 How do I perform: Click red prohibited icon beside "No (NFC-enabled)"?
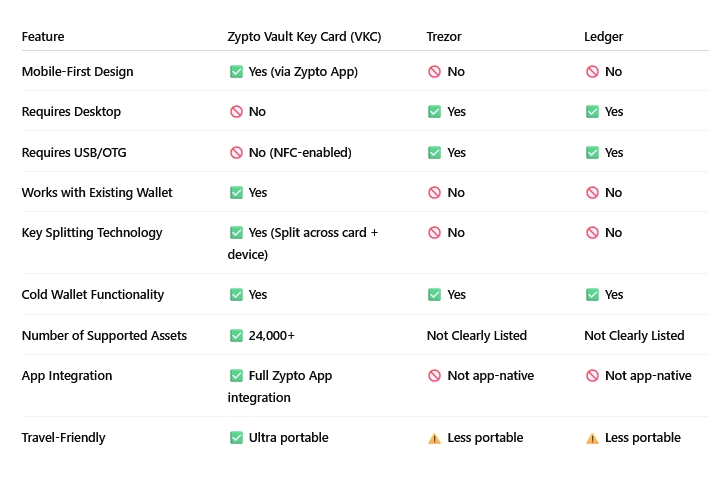click(x=236, y=153)
